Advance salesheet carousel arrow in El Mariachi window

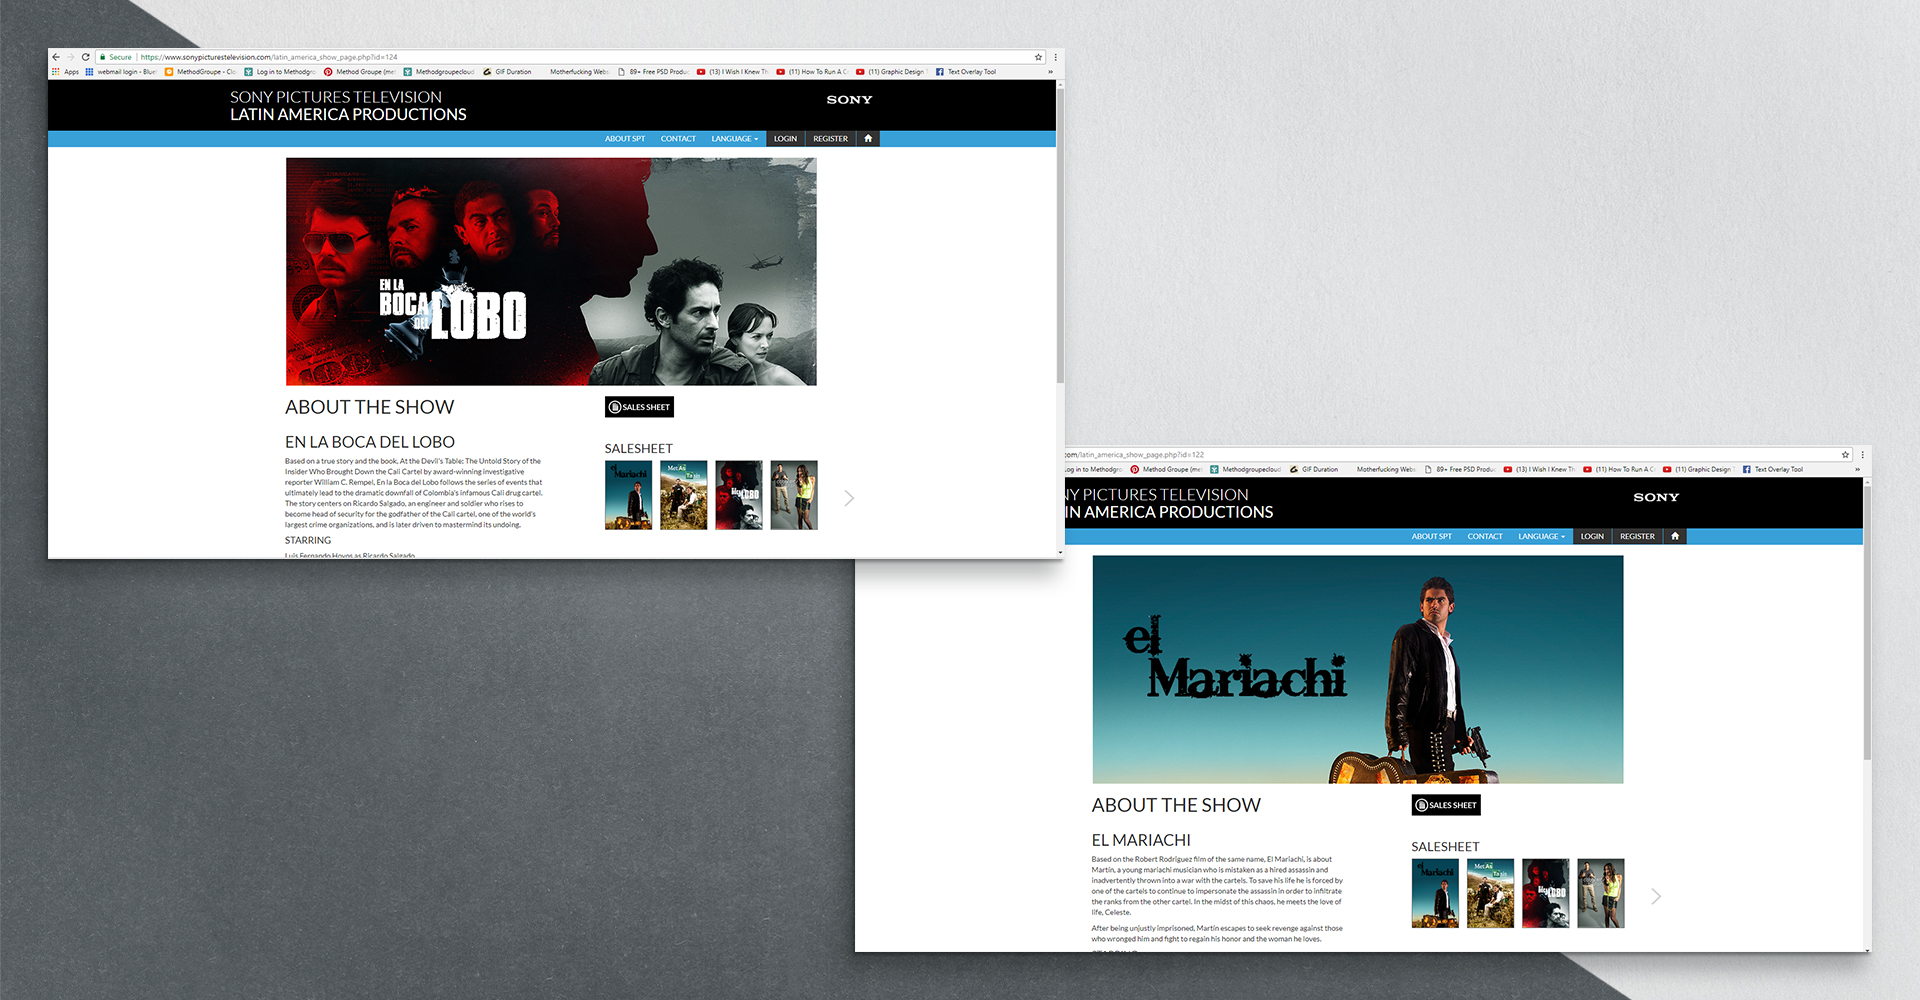click(x=1656, y=896)
